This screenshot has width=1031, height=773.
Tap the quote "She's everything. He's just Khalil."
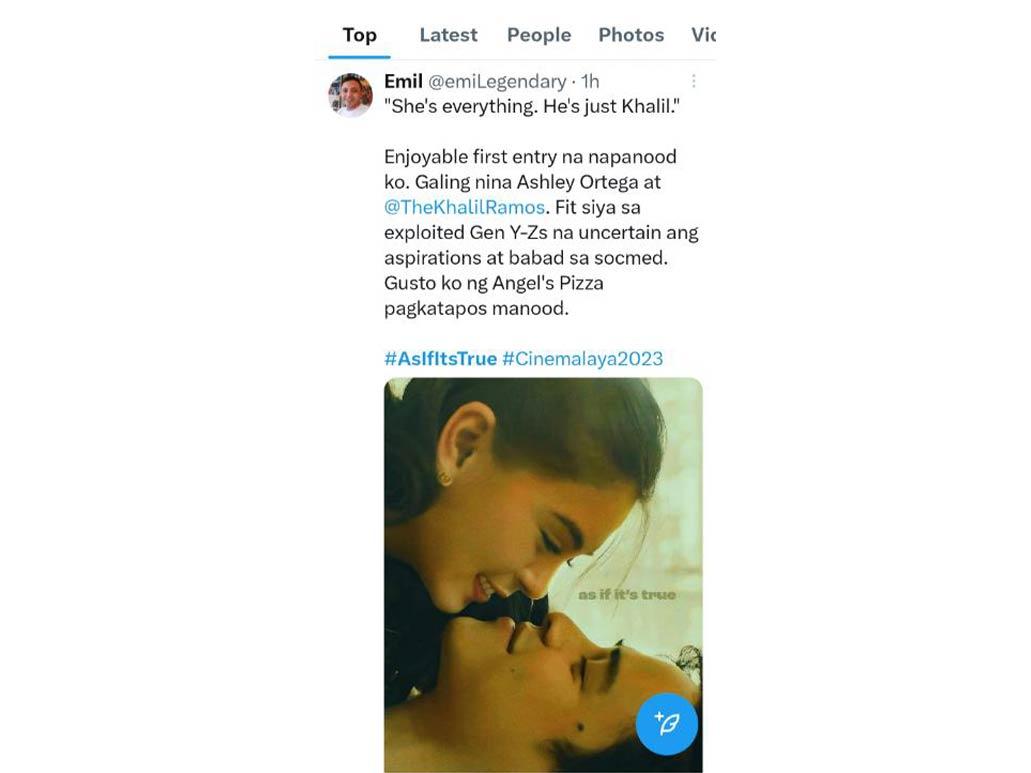[x=532, y=106]
